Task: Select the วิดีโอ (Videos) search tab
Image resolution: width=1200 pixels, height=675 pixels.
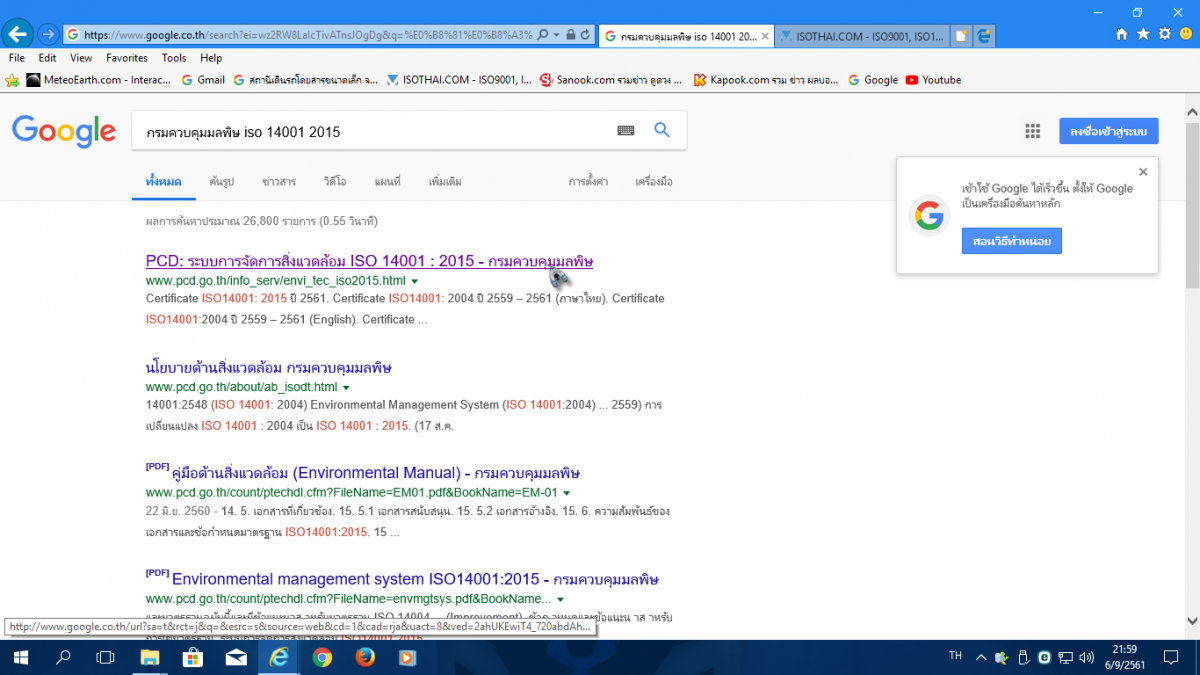Action: (335, 182)
